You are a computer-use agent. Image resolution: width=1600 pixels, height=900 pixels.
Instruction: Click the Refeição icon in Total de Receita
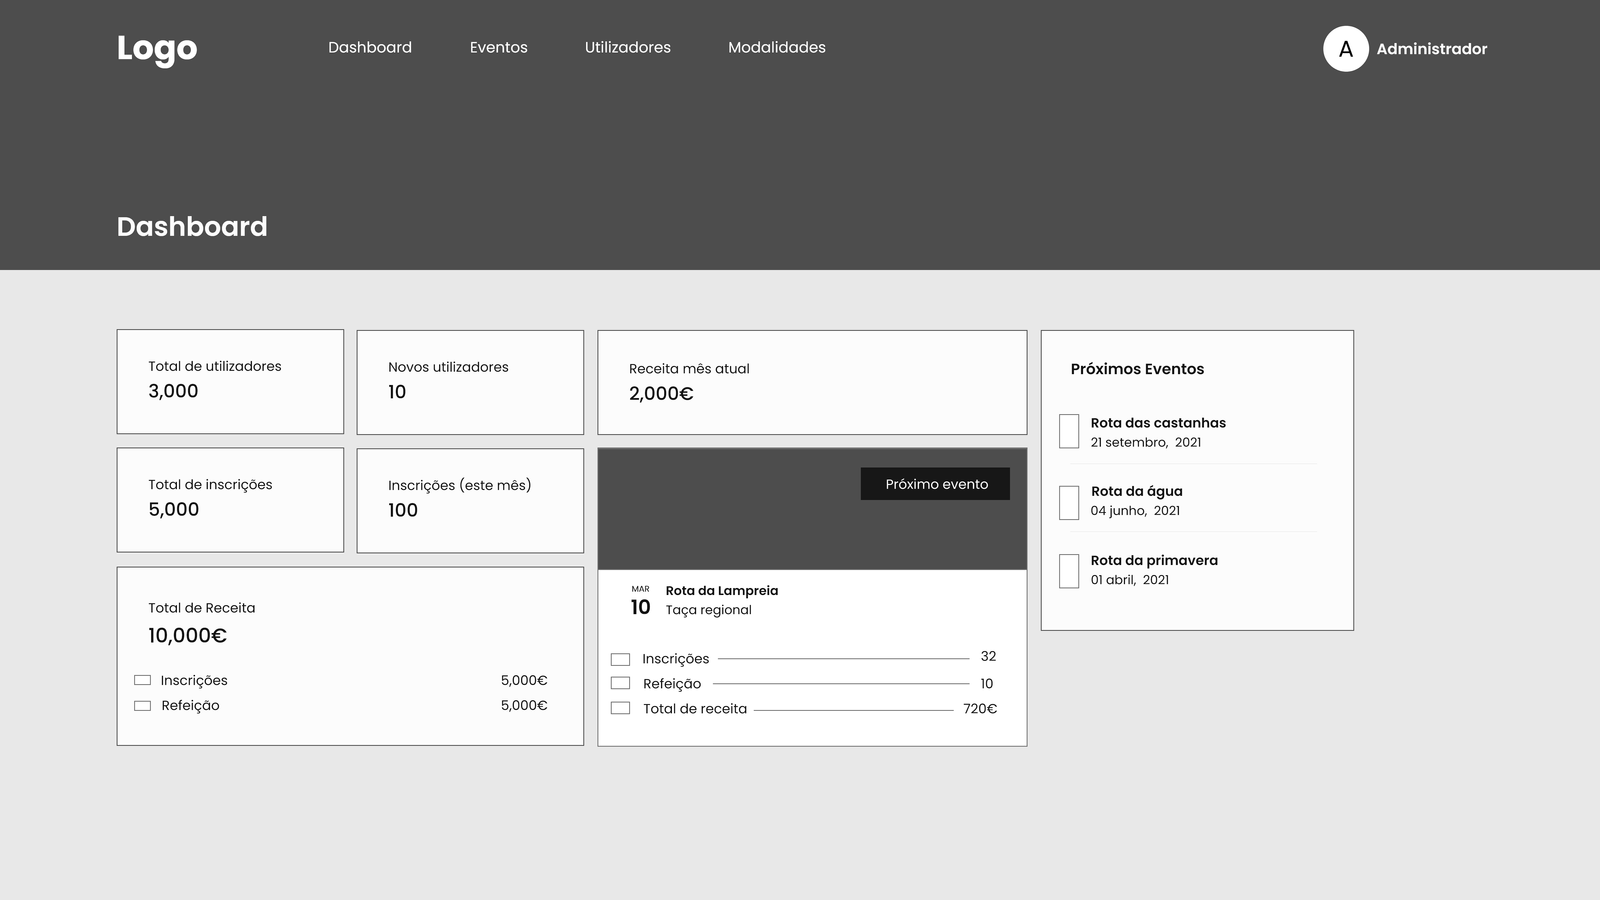143,706
